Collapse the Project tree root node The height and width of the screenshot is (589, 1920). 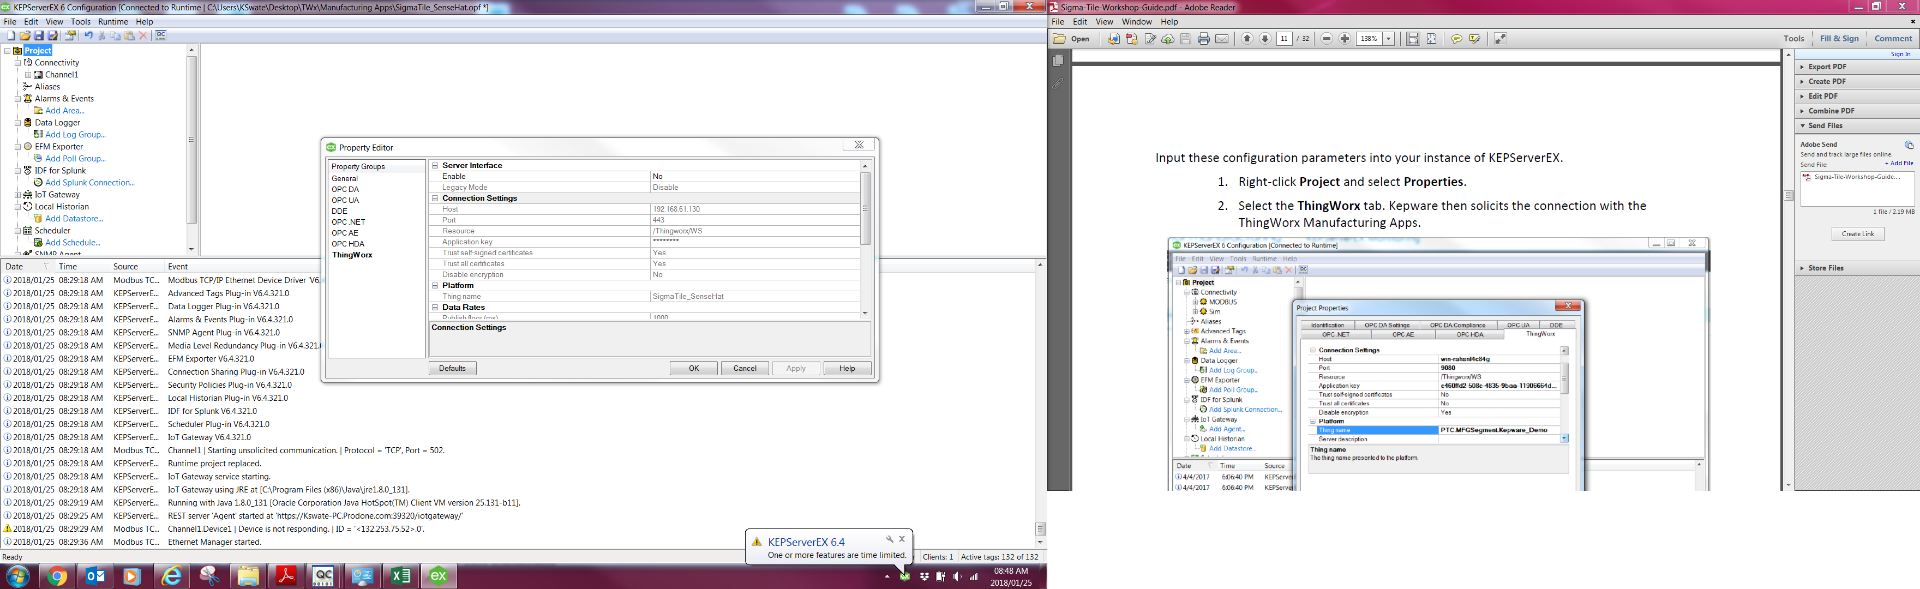(x=7, y=50)
